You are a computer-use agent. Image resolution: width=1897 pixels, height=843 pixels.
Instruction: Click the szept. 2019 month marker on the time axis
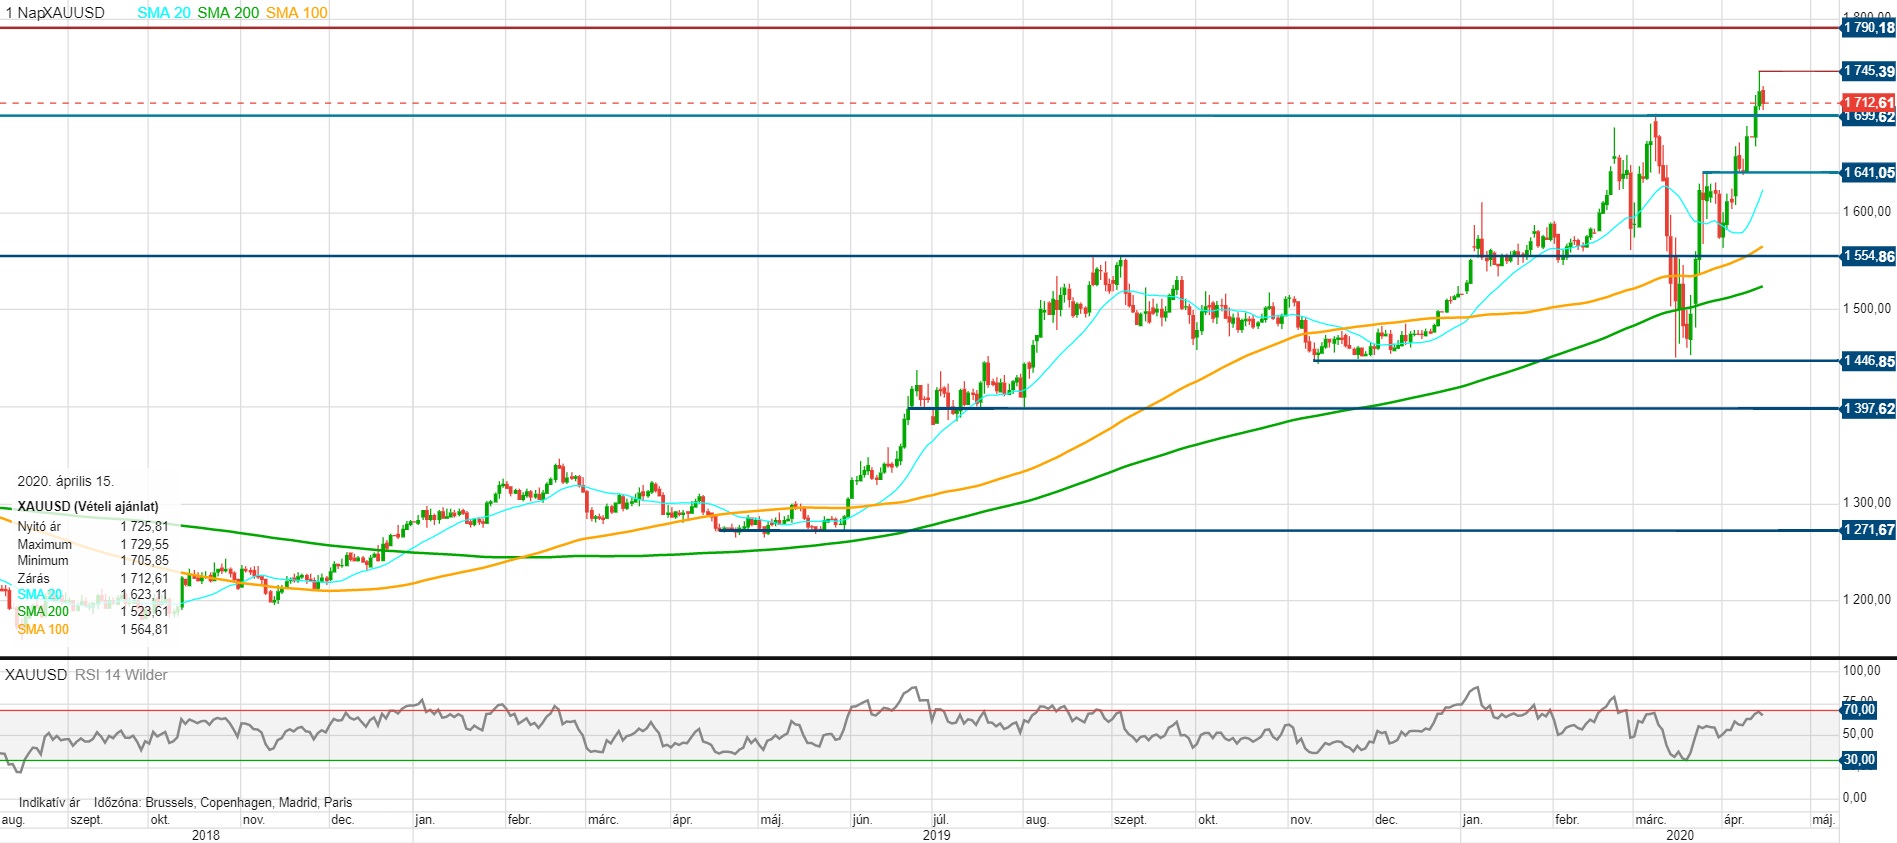pos(1130,819)
